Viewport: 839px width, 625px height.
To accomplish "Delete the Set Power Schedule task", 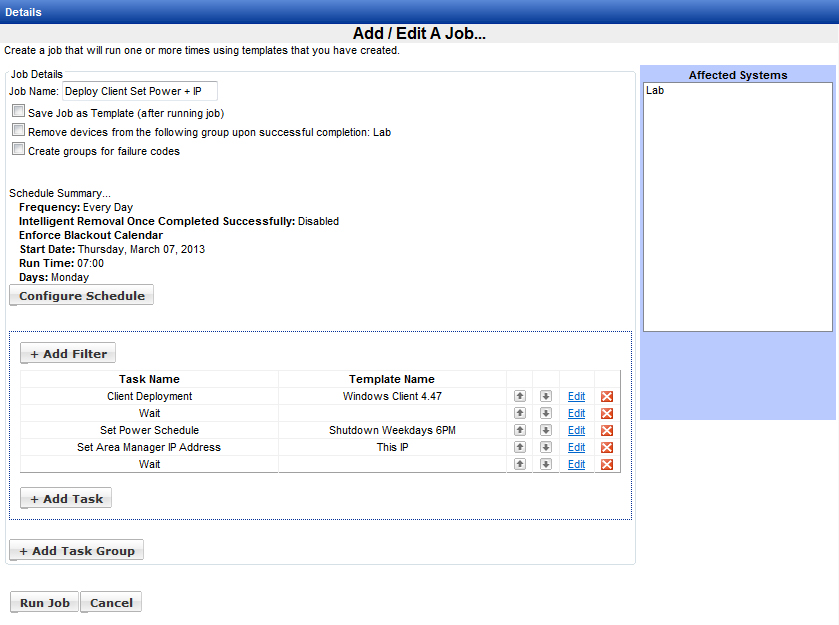I will (607, 431).
